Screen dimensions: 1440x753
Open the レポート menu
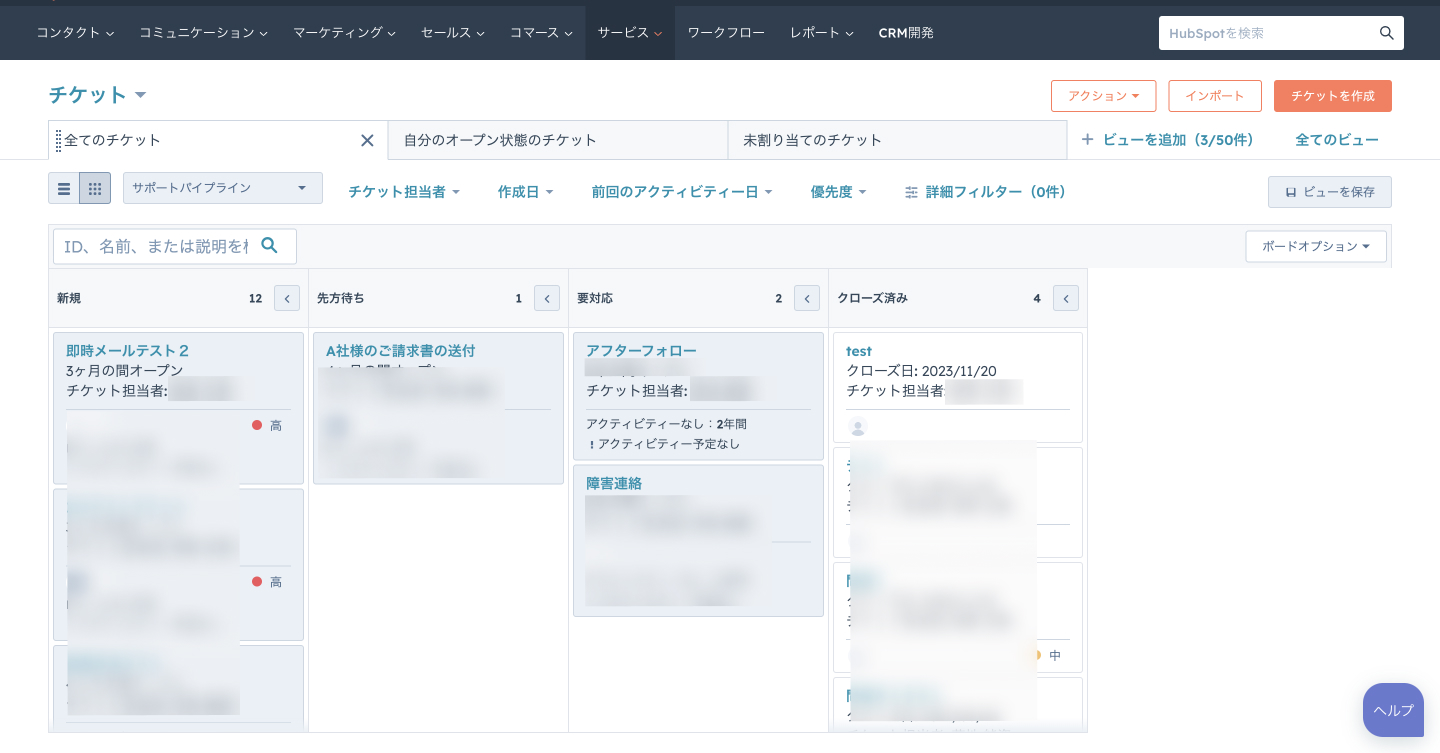pyautogui.click(x=822, y=33)
